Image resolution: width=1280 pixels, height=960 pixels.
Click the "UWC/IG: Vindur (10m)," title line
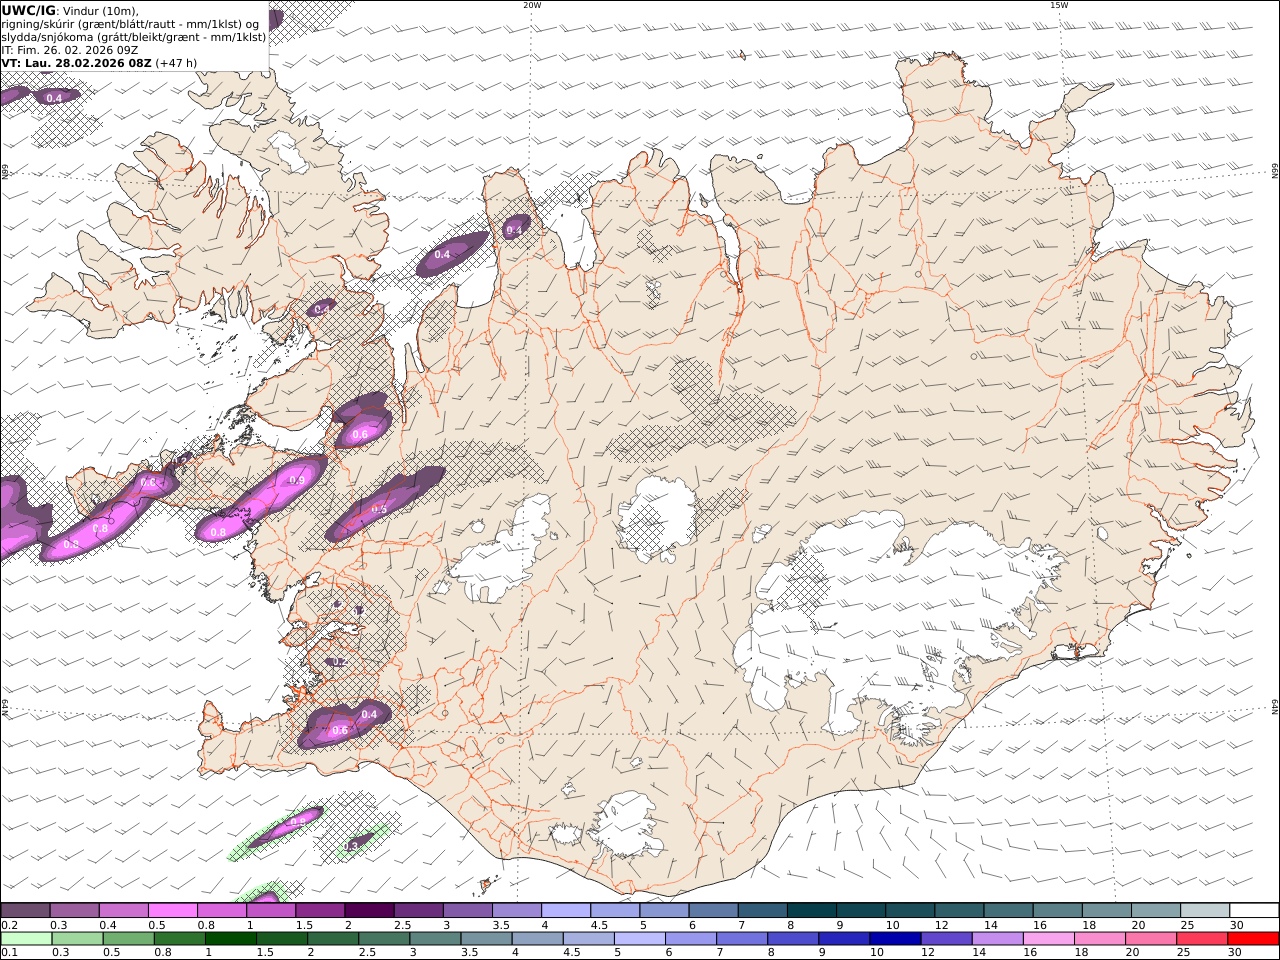coord(70,10)
